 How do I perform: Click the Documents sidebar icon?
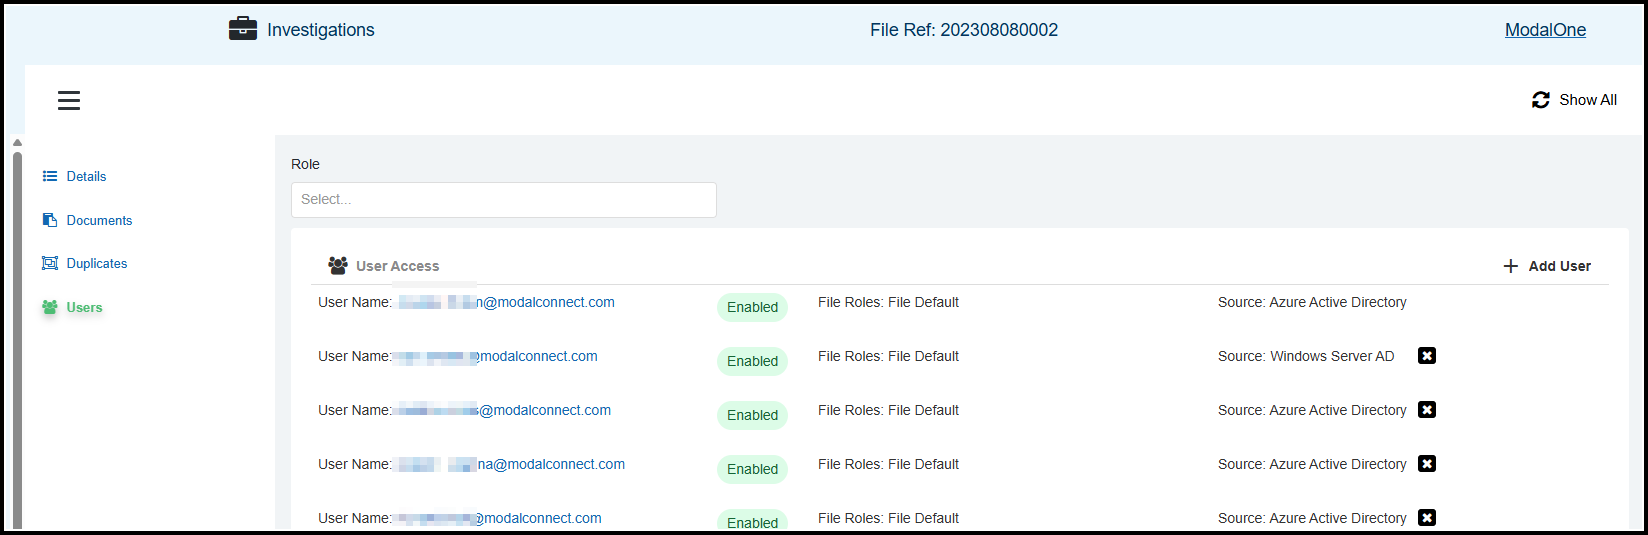coord(50,220)
